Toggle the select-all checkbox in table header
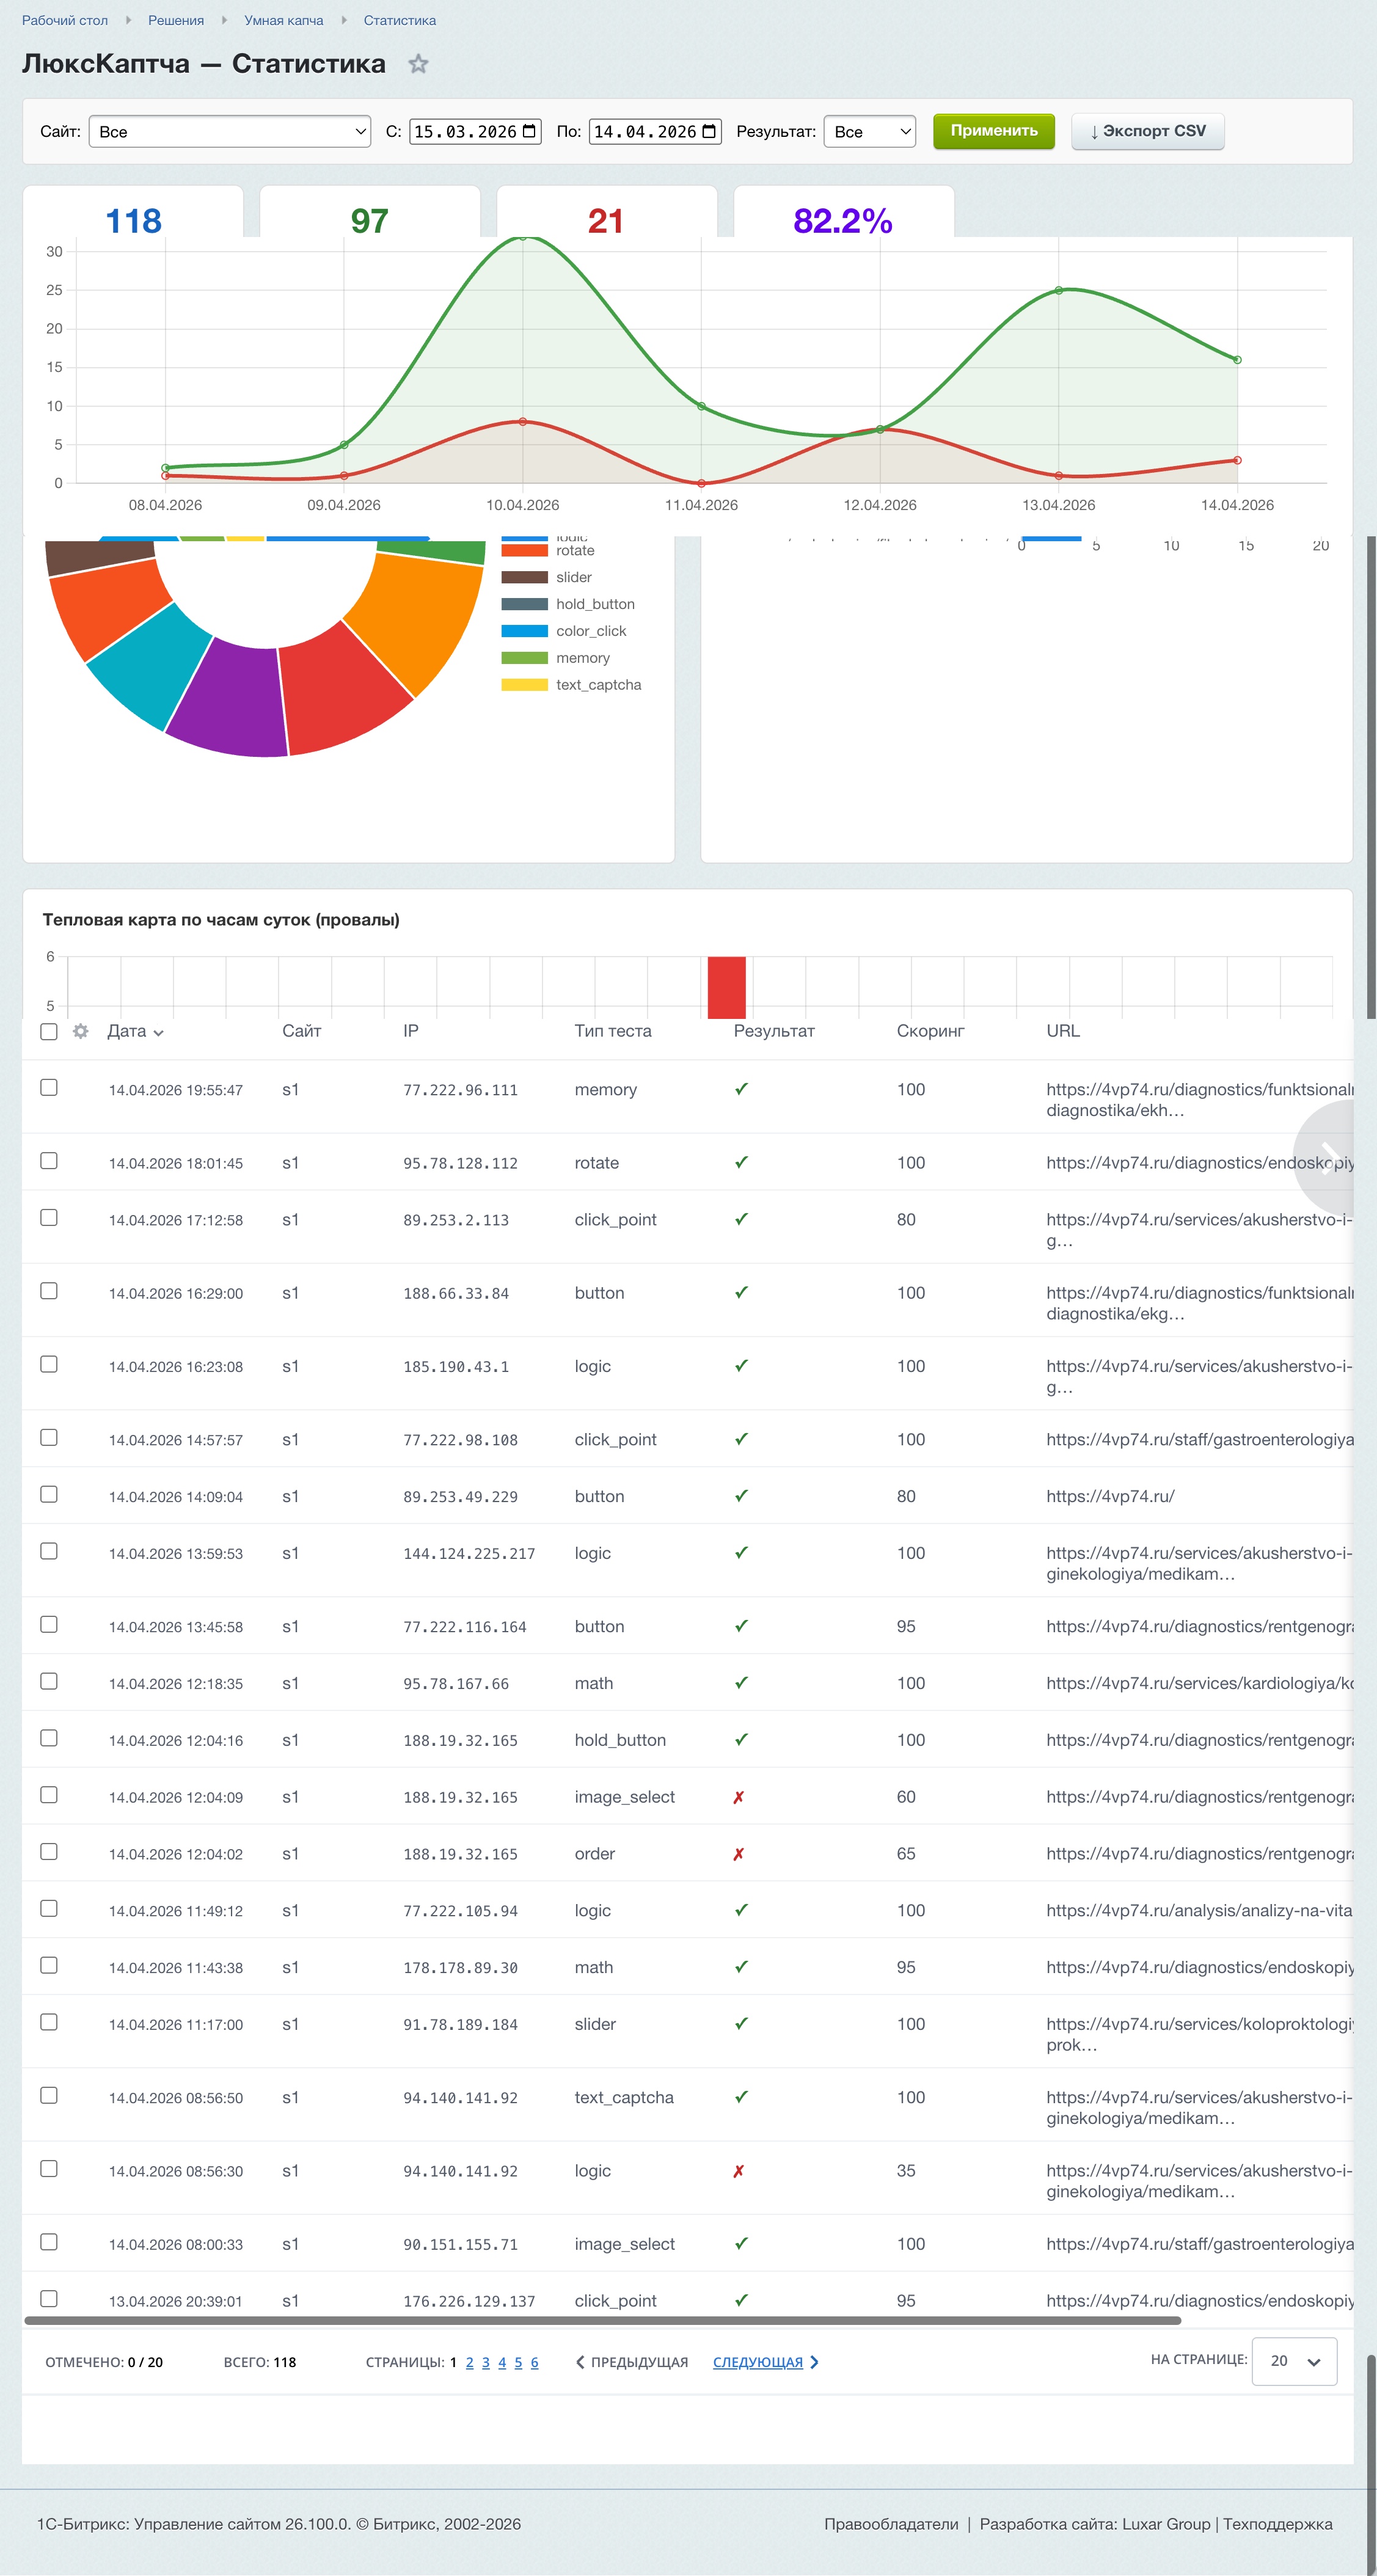This screenshot has width=1377, height=2576. click(x=49, y=1031)
